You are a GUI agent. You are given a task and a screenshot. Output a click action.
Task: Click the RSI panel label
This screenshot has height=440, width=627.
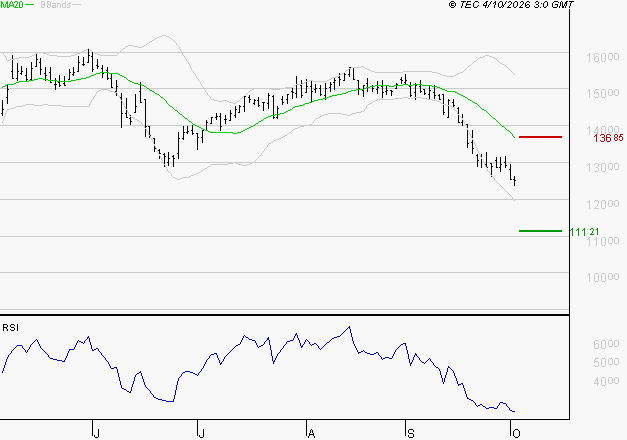point(10,328)
